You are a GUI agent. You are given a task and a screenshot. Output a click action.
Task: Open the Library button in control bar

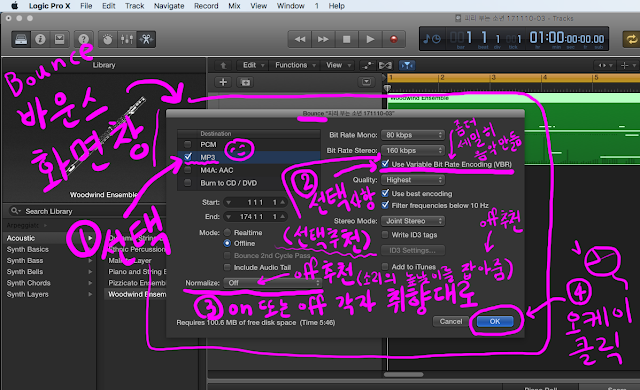[x=21, y=39]
